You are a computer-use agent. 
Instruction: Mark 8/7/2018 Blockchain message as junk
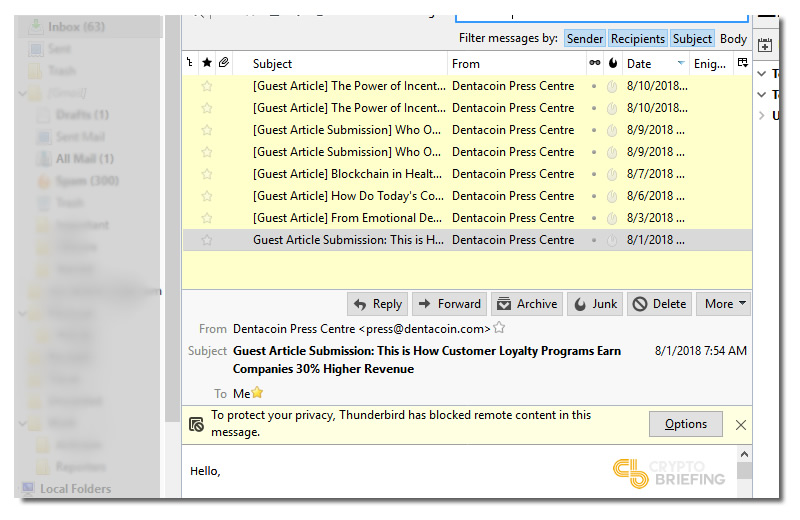tap(612, 175)
